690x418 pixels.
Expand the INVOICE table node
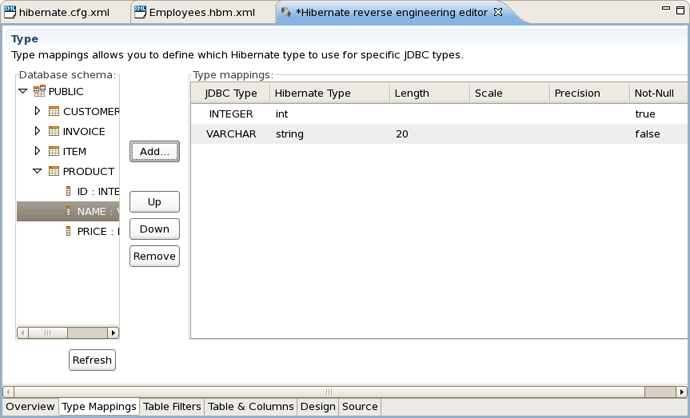(x=38, y=131)
